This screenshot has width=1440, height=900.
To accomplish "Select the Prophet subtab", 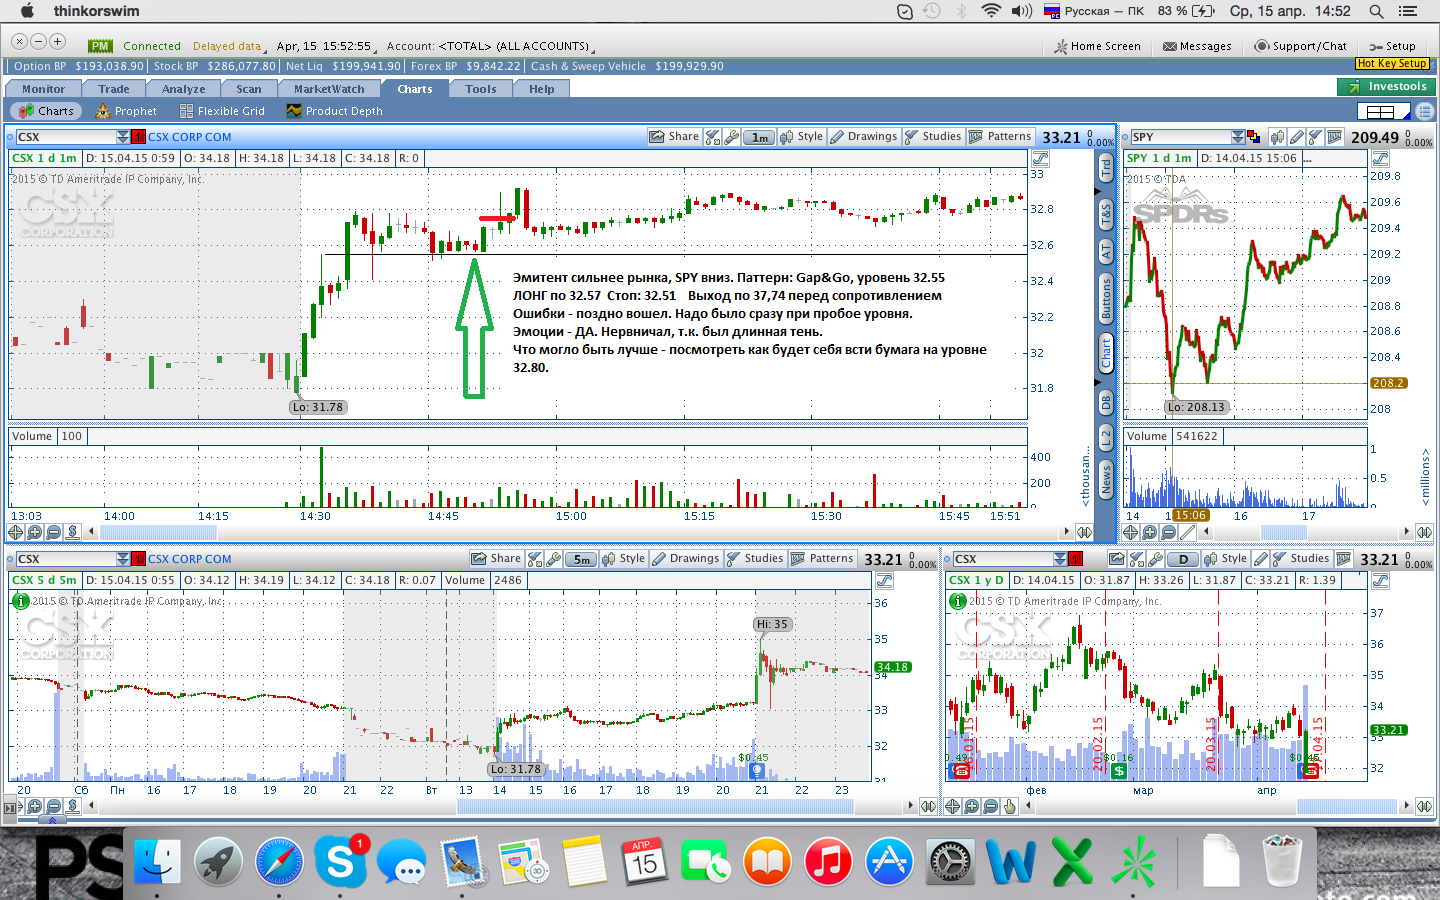I will click(x=126, y=111).
